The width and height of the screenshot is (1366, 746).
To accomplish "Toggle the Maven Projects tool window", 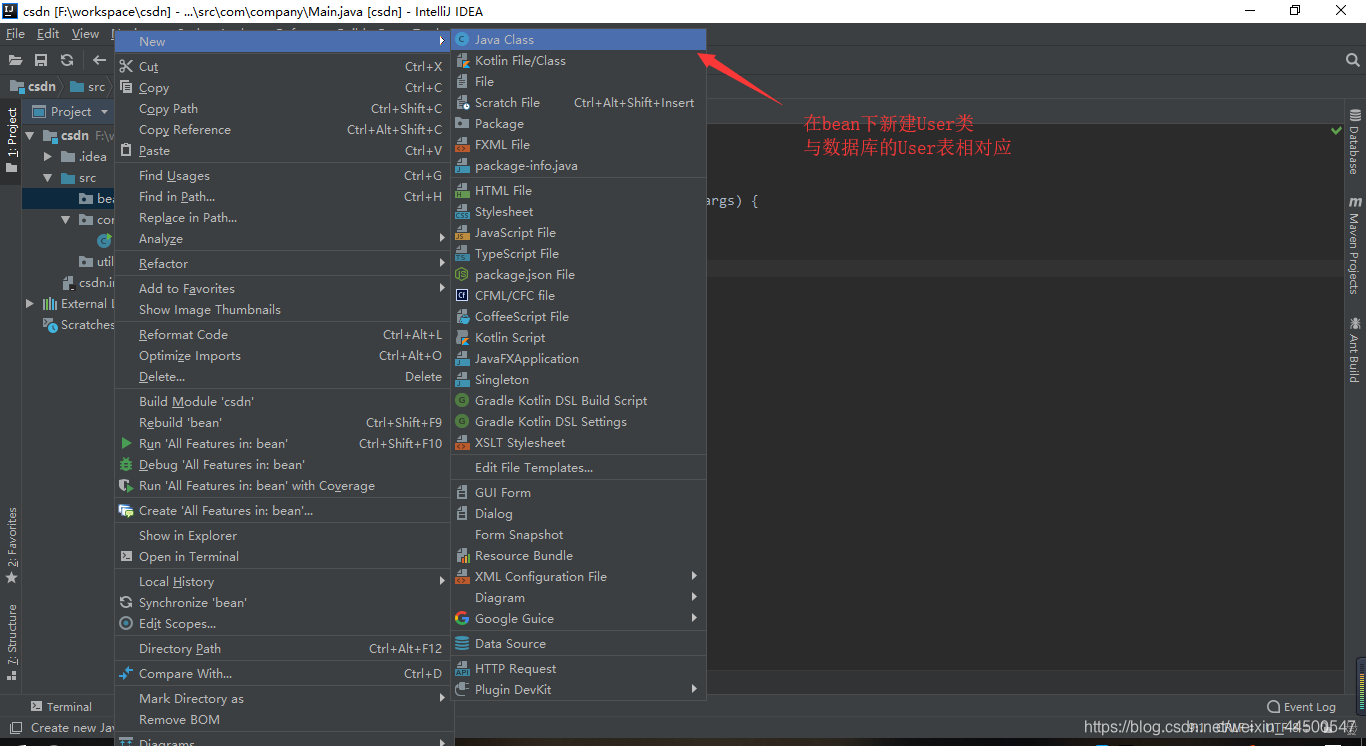I will tap(1355, 245).
